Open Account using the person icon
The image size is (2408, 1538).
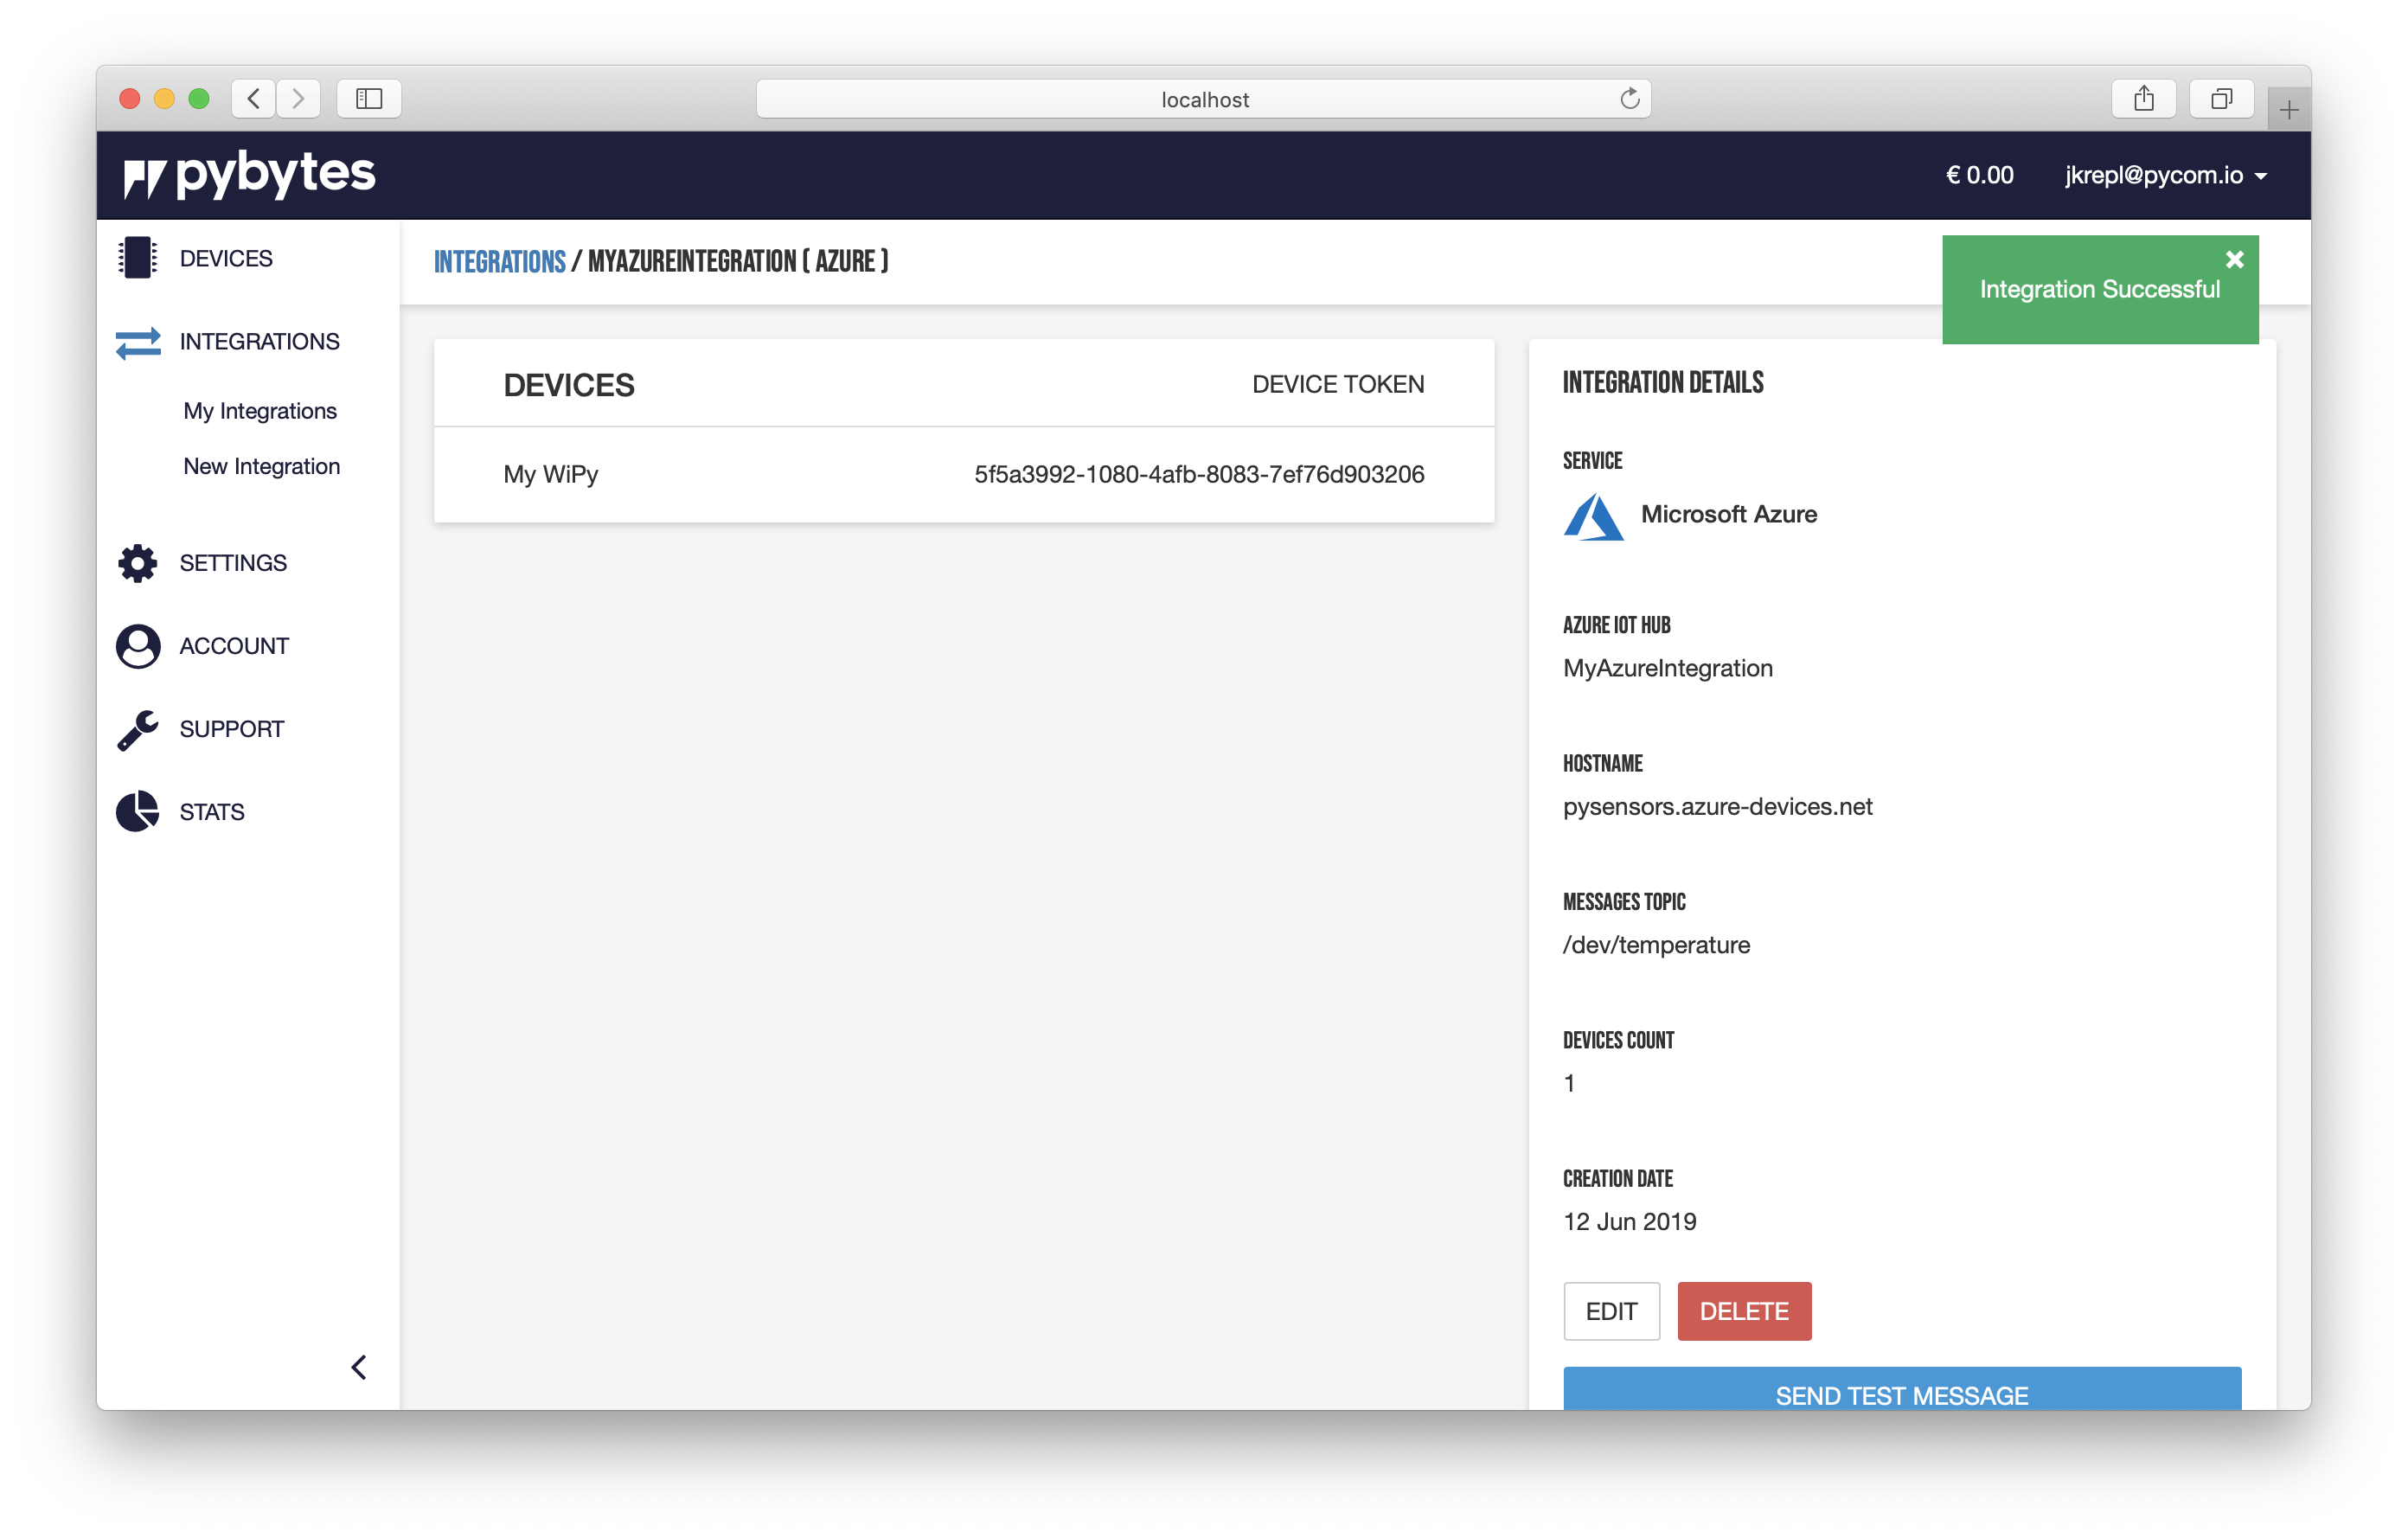(x=137, y=646)
